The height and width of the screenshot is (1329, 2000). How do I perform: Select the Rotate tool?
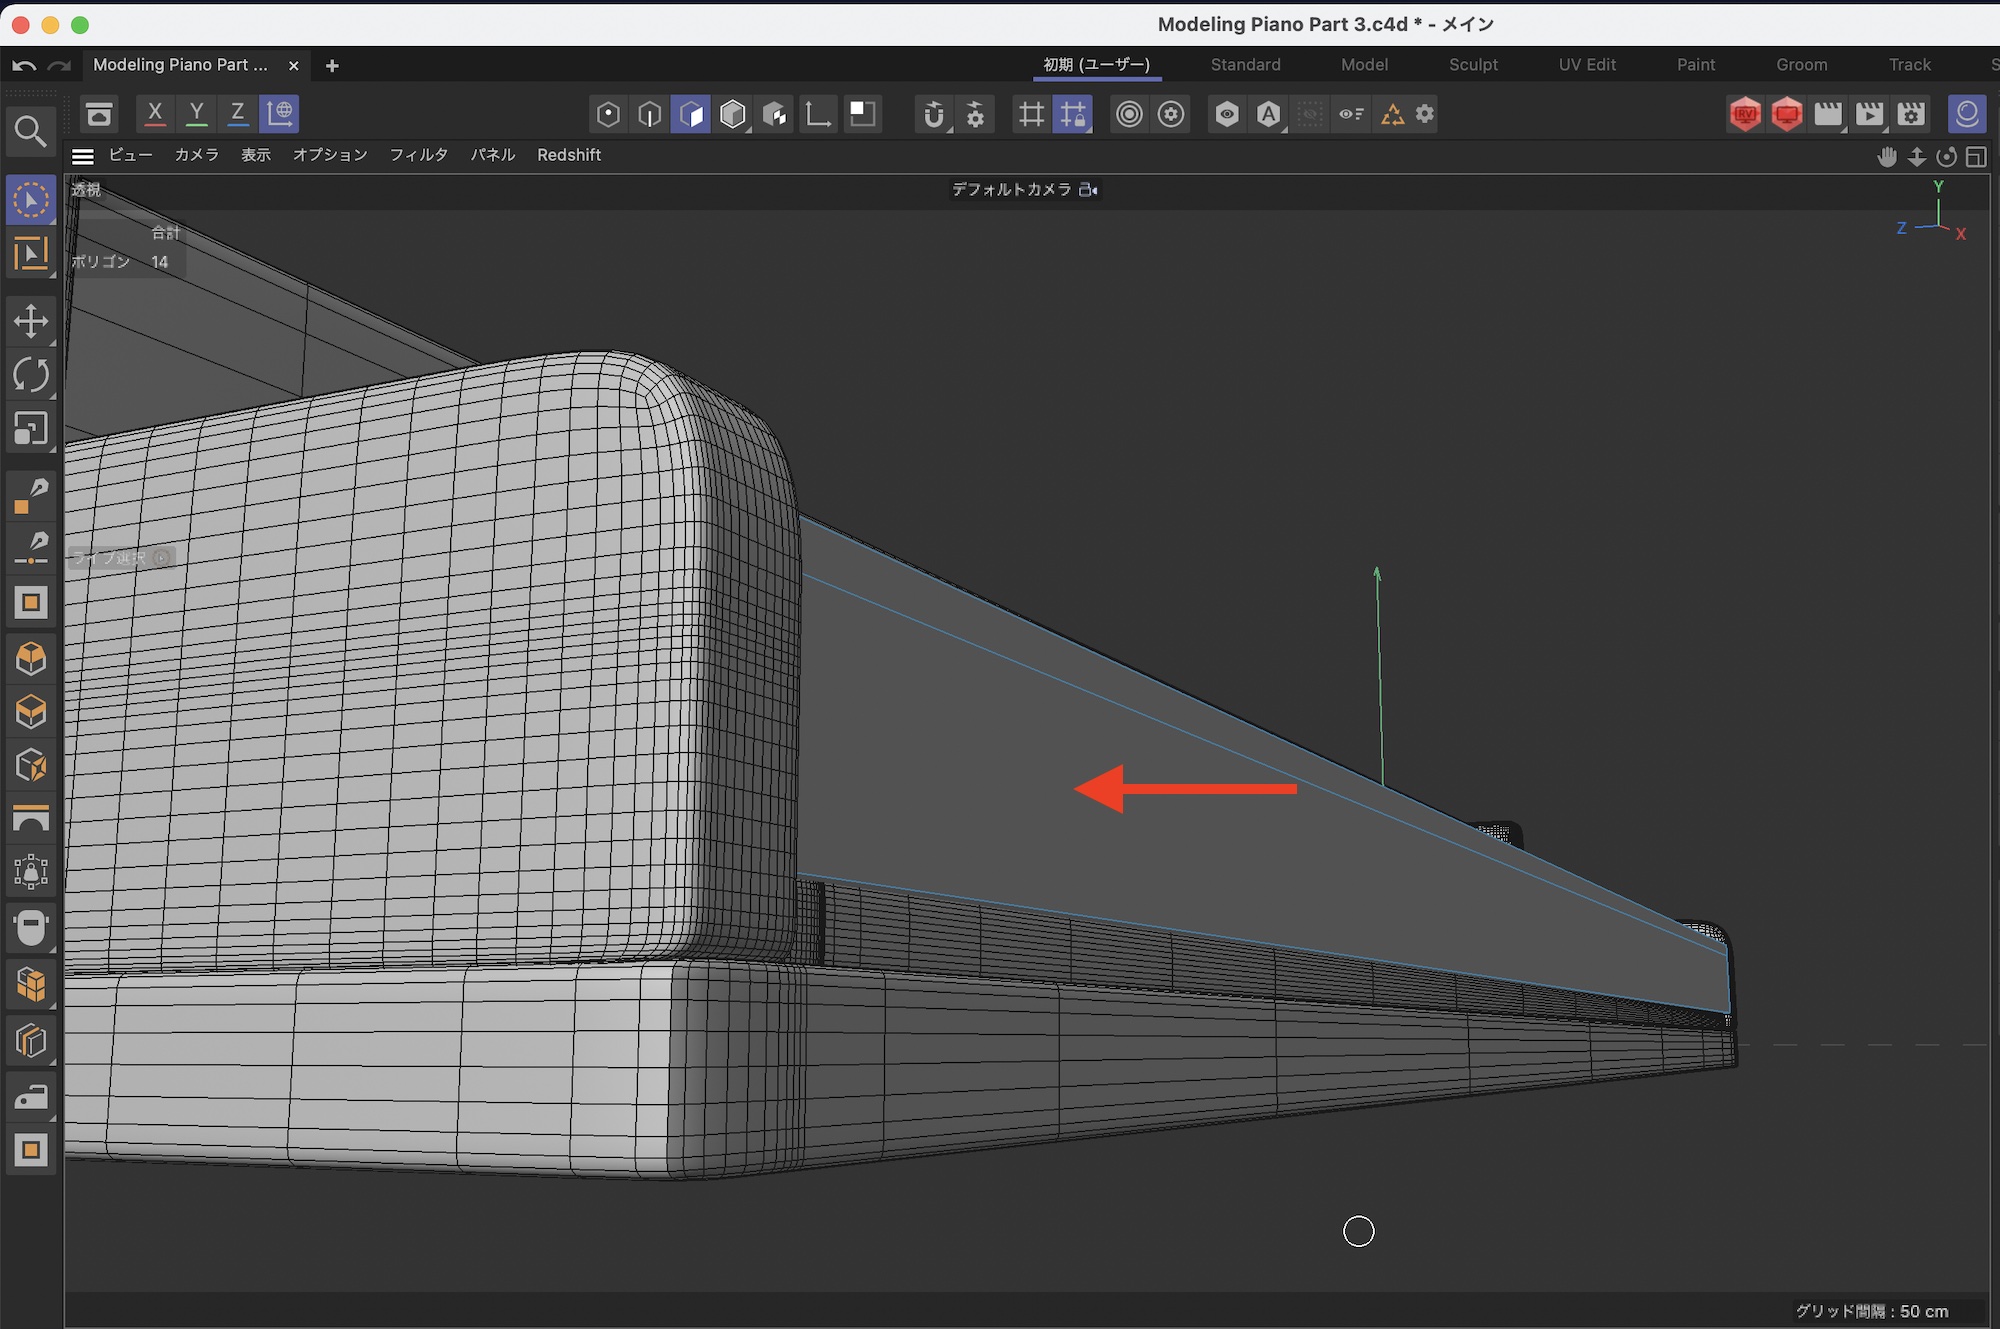click(30, 375)
